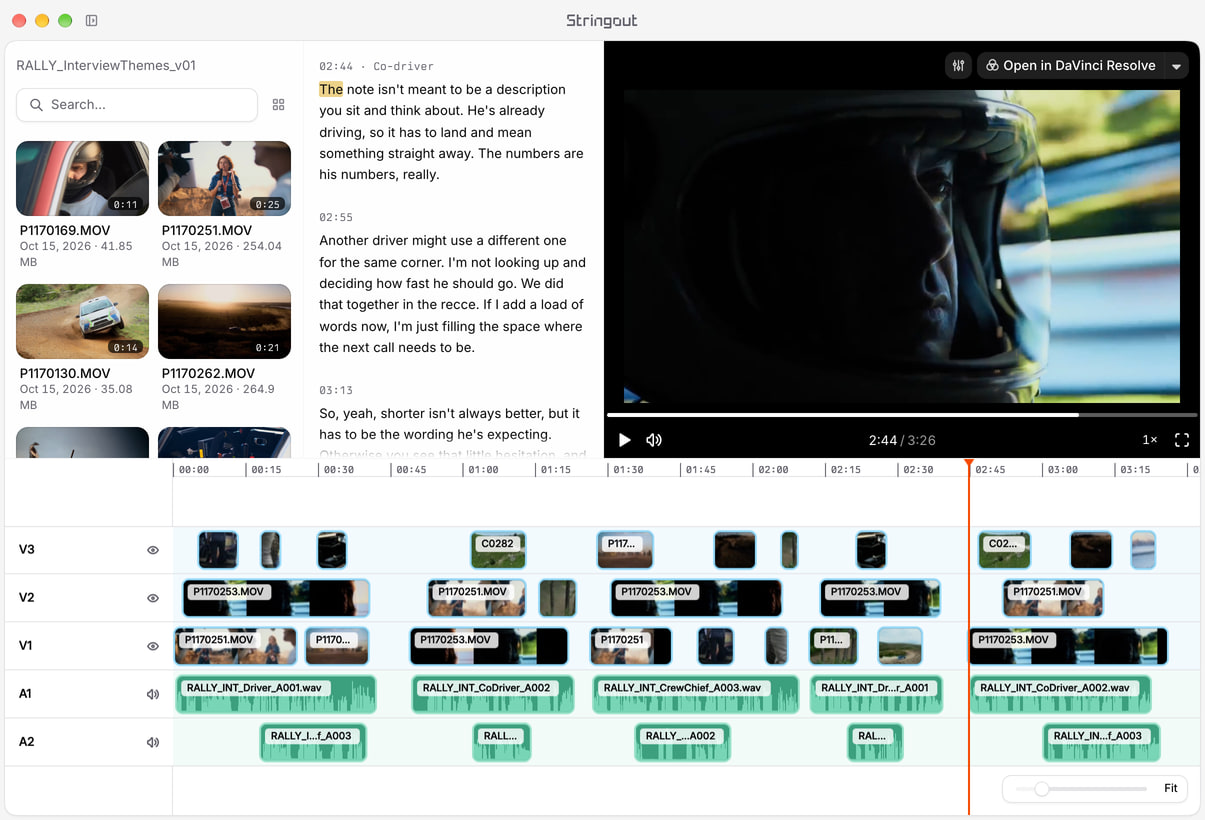Select the first RALLY_INT_CoDriver_A002 audio clip
This screenshot has height=820, width=1205.
point(493,694)
